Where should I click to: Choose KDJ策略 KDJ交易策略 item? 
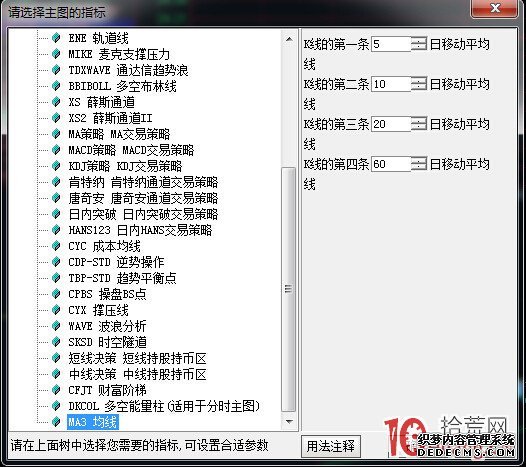(125, 166)
